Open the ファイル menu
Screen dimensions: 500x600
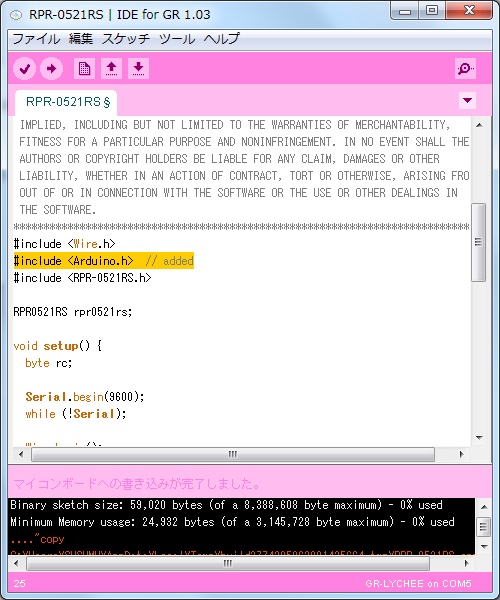[x=36, y=39]
